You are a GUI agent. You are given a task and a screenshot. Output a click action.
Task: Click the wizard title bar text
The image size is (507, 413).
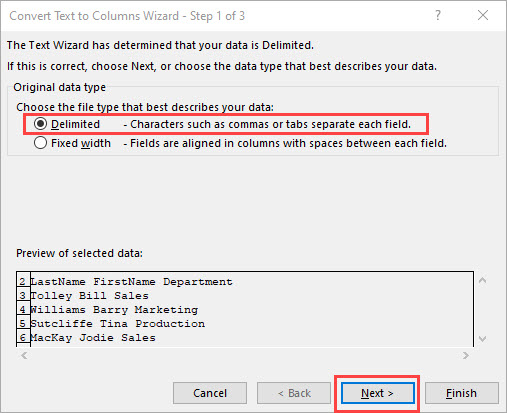127,16
